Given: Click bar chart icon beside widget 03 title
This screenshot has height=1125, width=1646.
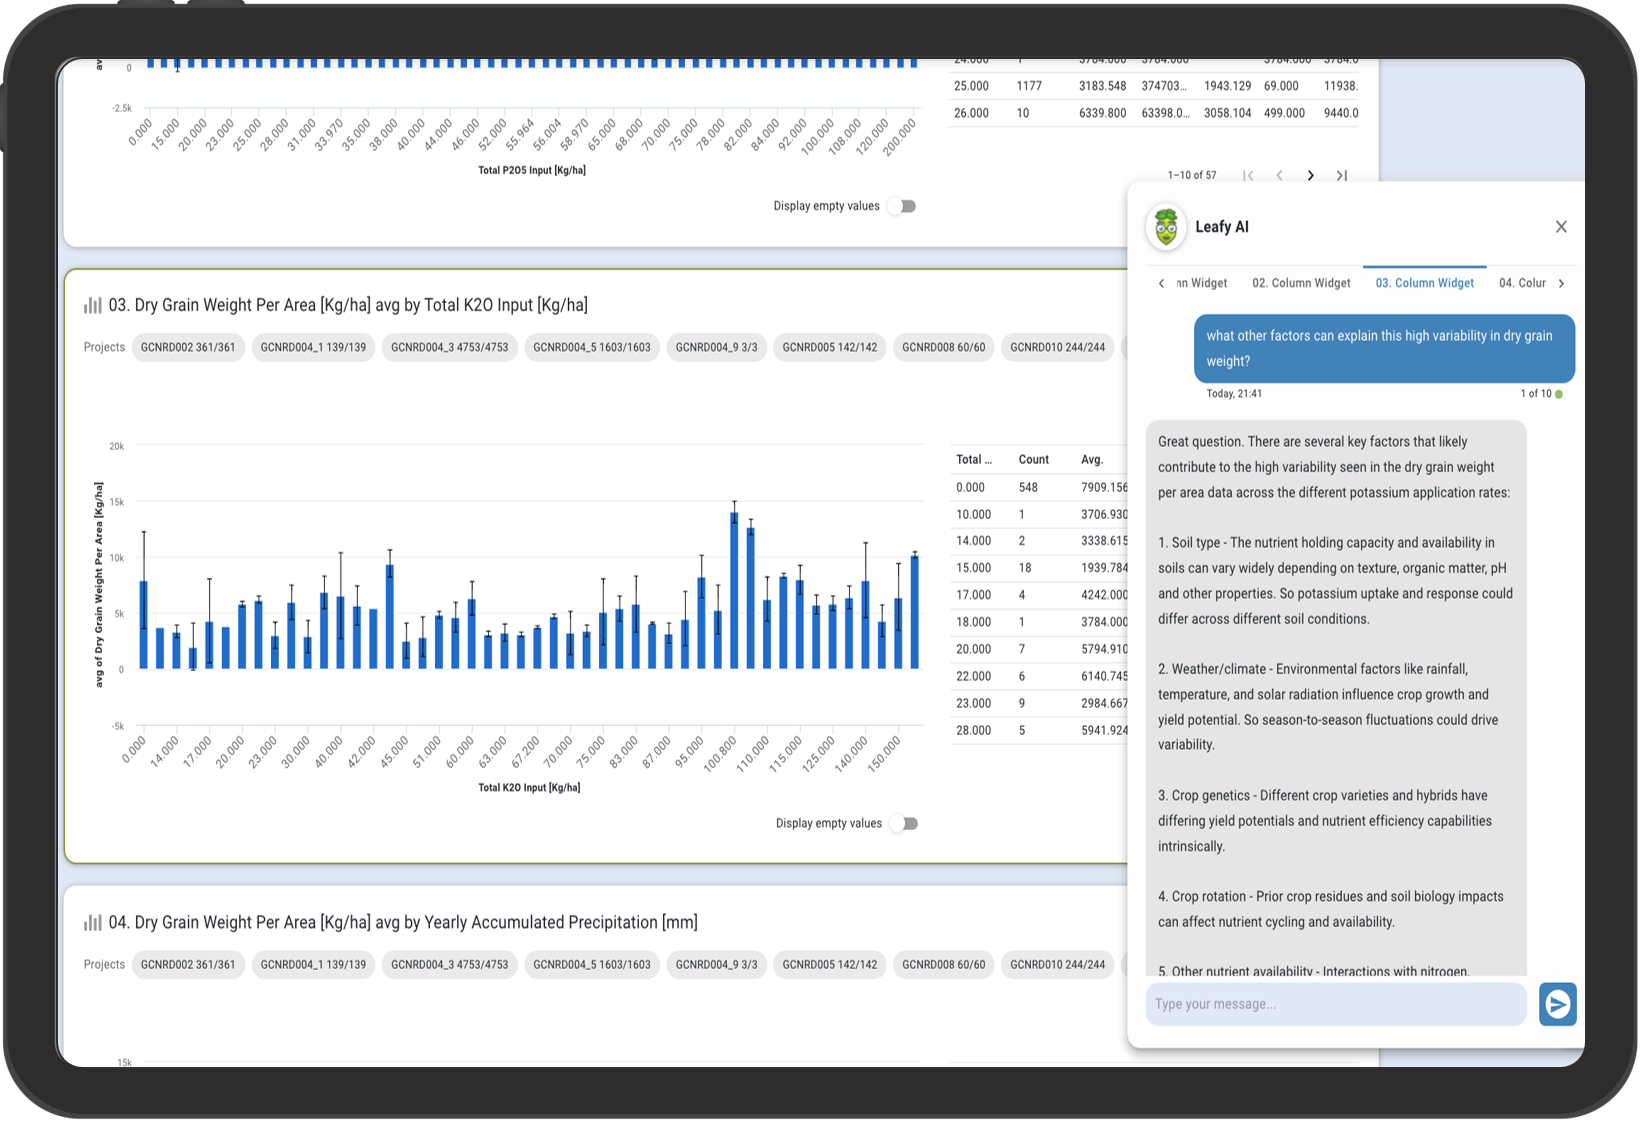Looking at the screenshot, I should coord(93,305).
